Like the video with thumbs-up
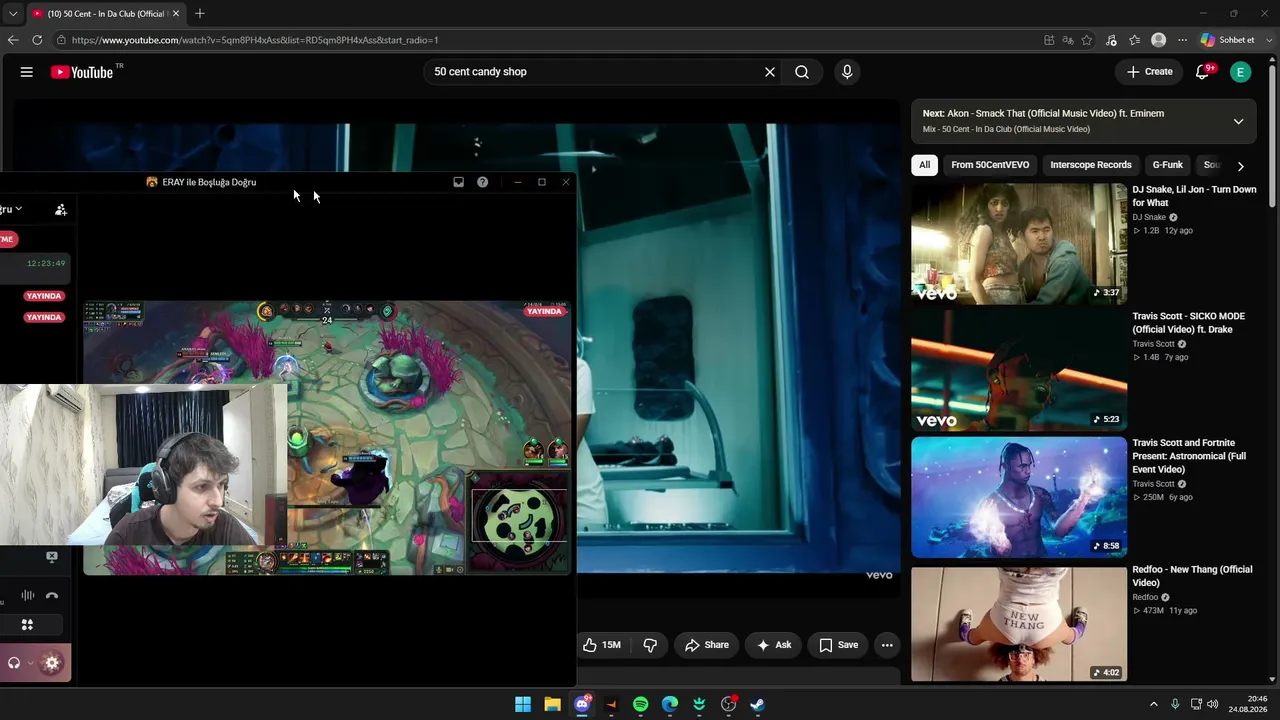1280x720 pixels. pyautogui.click(x=602, y=645)
